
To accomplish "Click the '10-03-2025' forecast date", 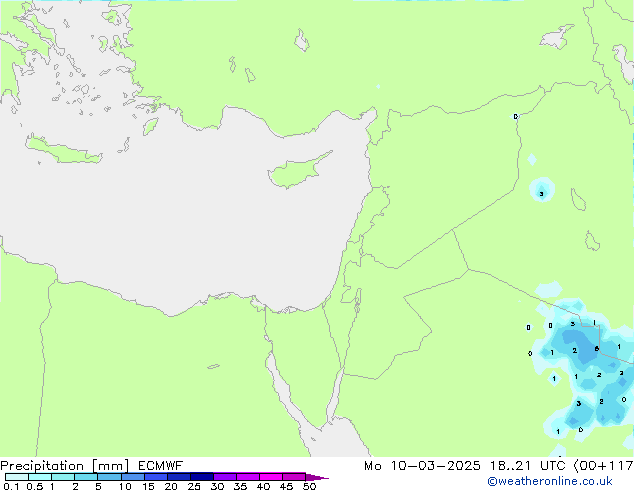I will 435,466.
